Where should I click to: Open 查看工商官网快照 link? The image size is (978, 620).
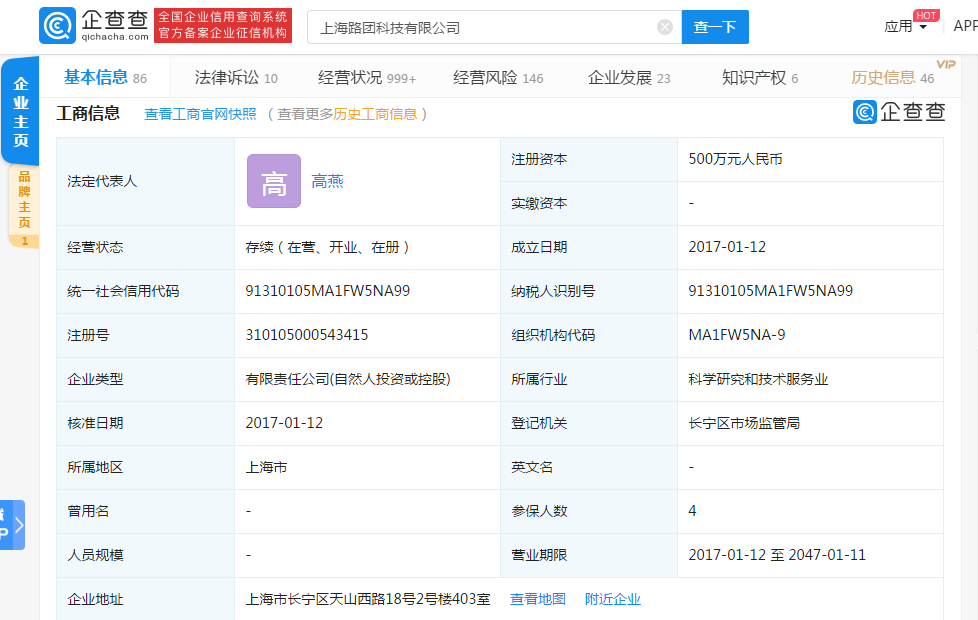point(200,114)
